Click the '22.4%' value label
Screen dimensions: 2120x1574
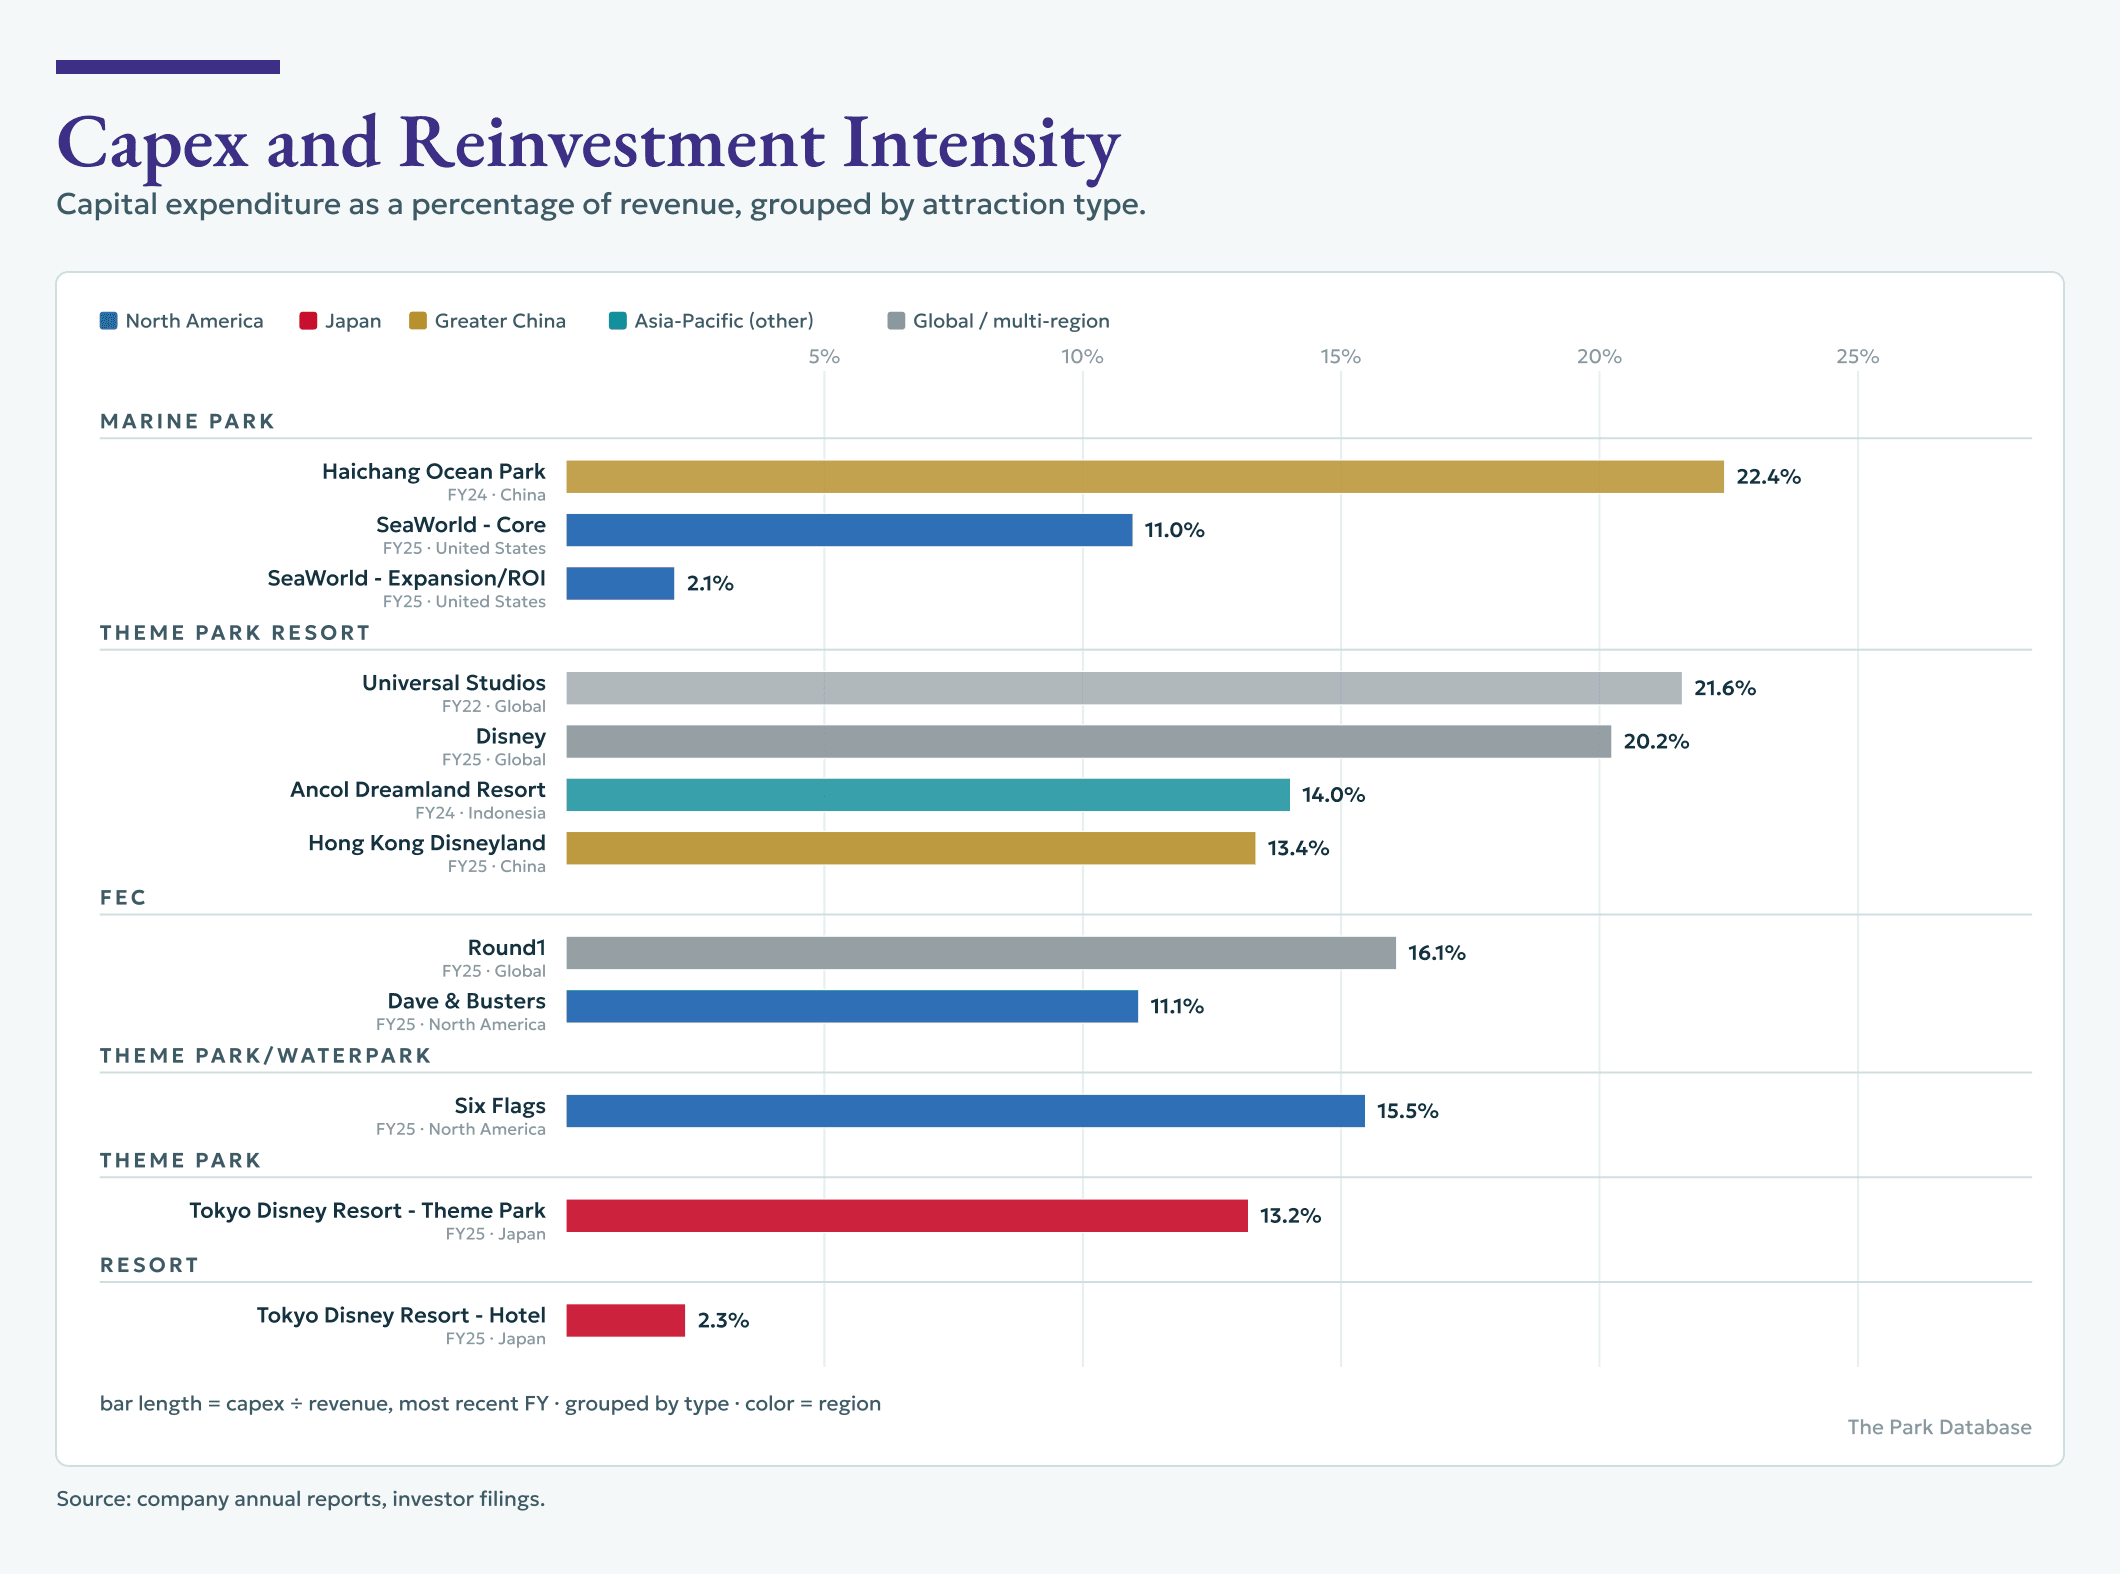click(1769, 477)
